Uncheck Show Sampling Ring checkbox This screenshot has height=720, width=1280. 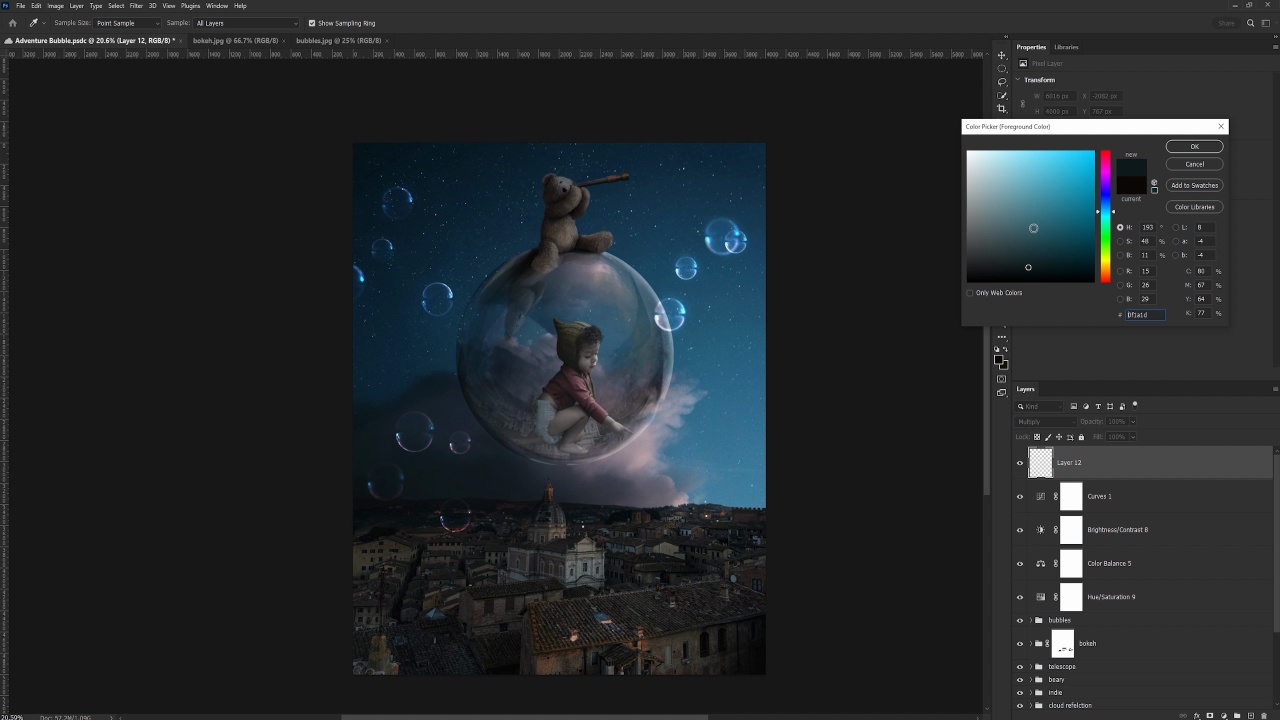(x=312, y=23)
